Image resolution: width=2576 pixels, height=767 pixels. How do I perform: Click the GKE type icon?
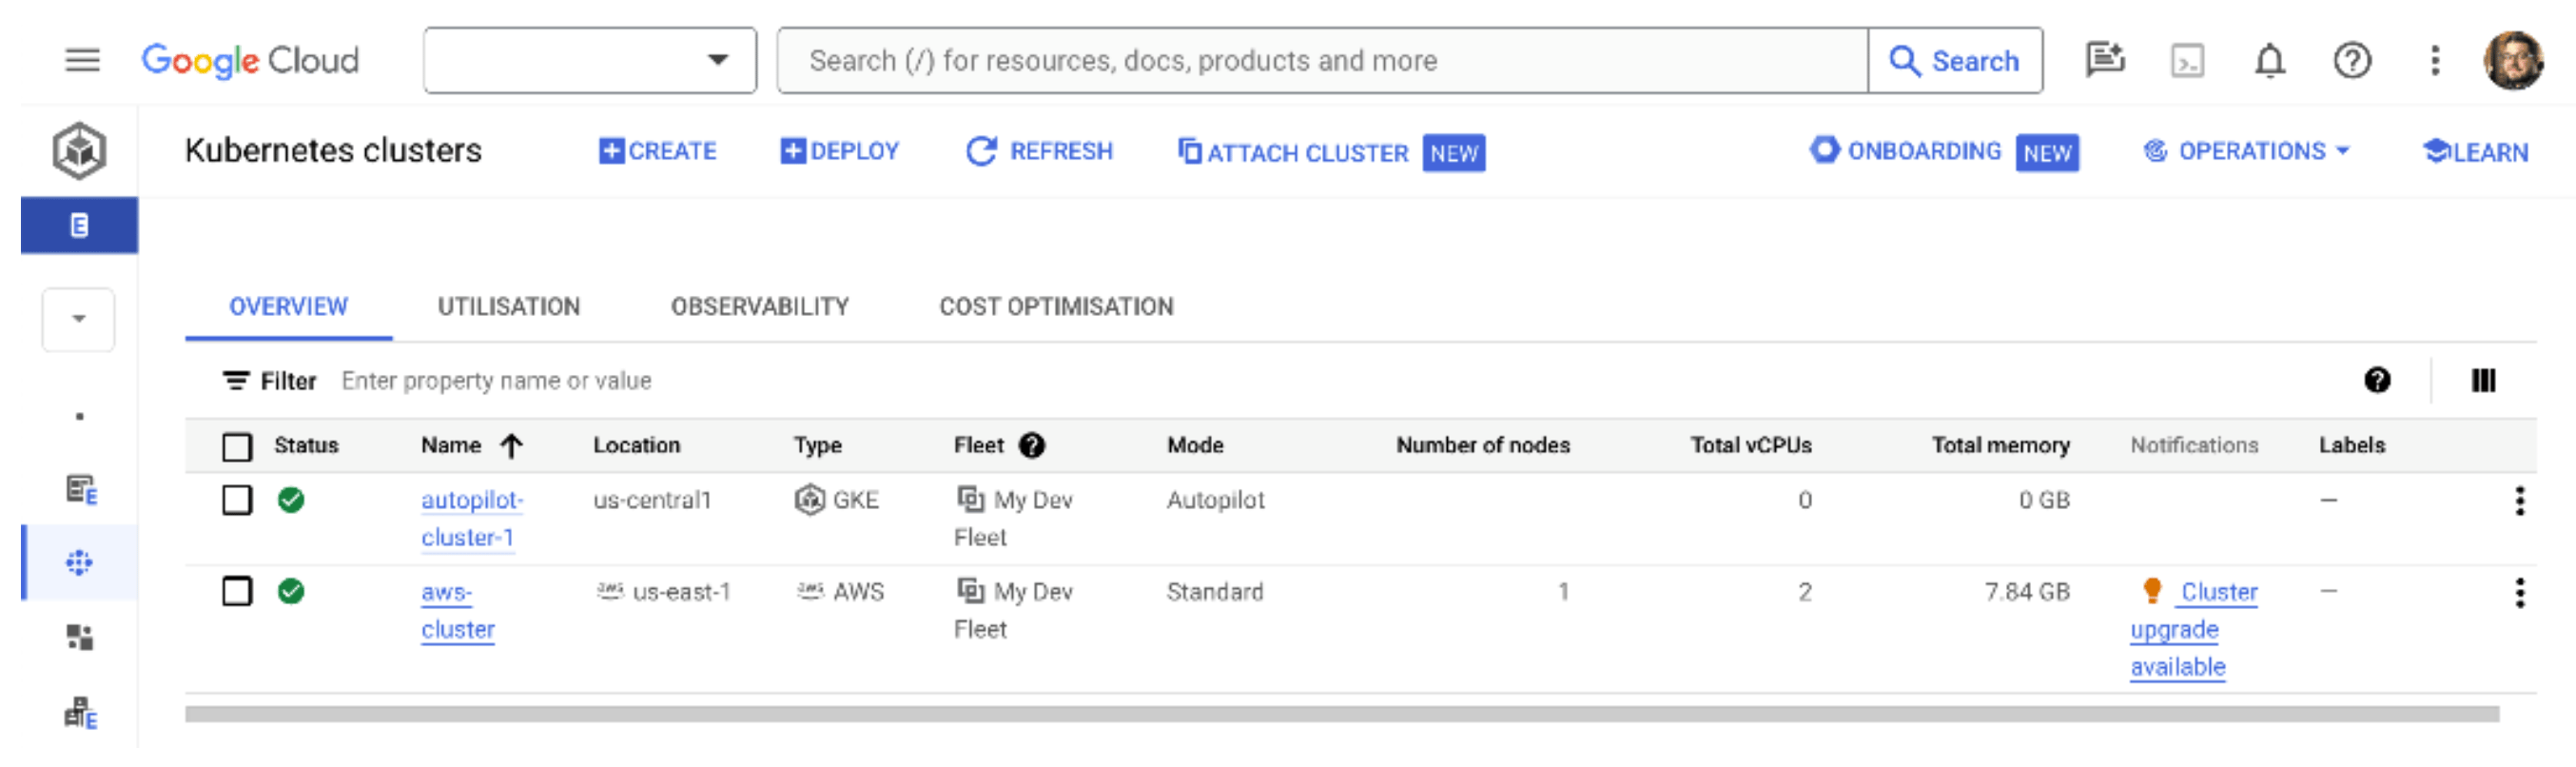click(x=809, y=499)
